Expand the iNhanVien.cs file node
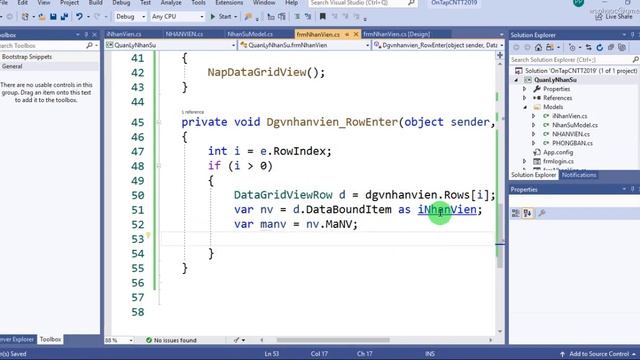The width and height of the screenshot is (640, 360). click(x=533, y=116)
